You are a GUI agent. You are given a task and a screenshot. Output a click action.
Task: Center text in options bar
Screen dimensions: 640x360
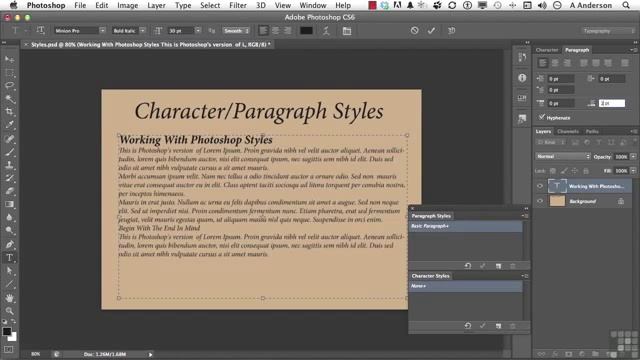[x=276, y=31]
